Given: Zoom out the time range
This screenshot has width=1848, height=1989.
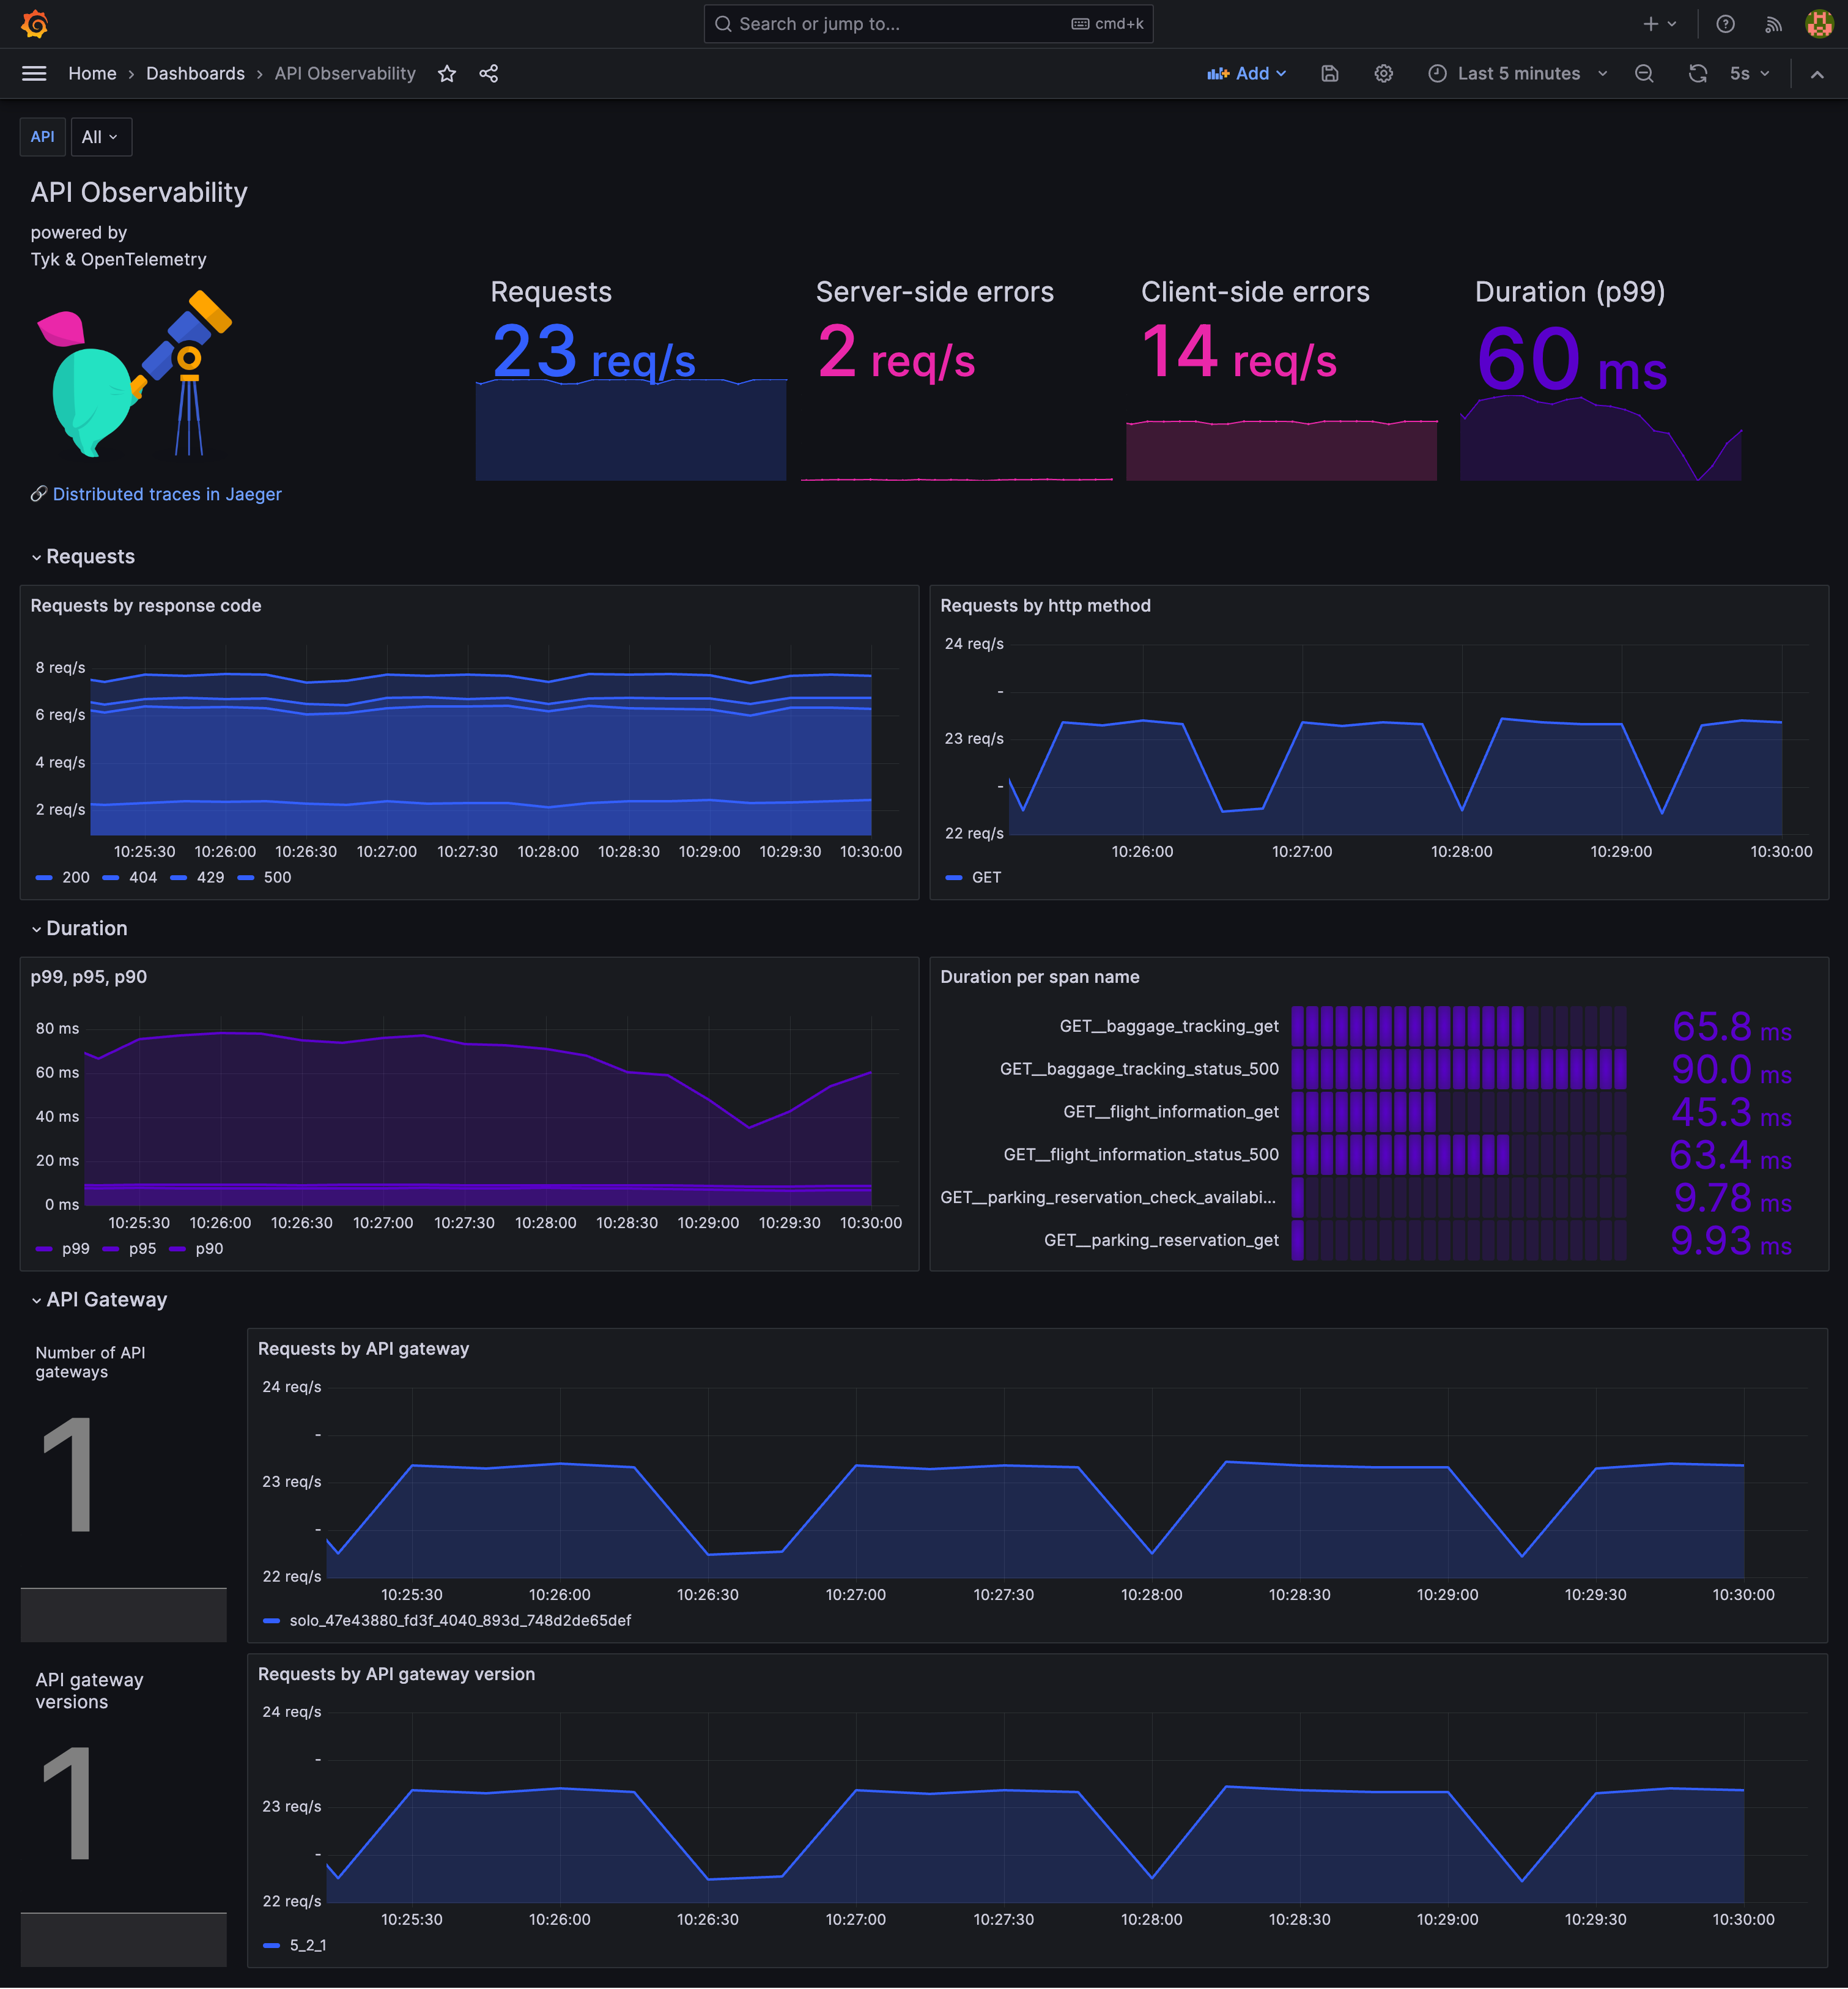Looking at the screenshot, I should click(x=1643, y=74).
